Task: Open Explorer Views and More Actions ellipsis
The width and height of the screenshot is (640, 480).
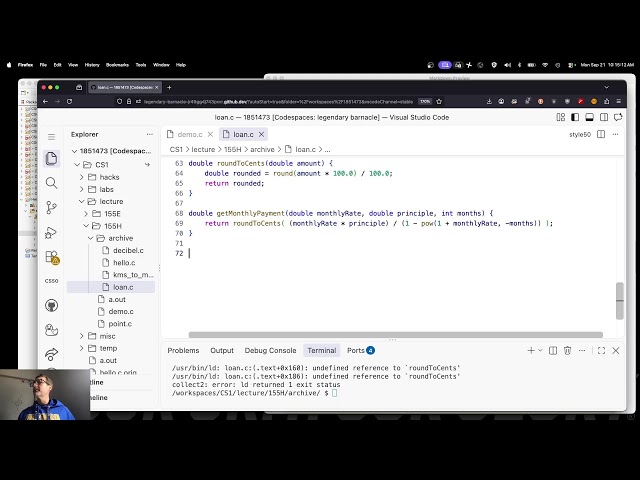Action: pyautogui.click(x=150, y=134)
